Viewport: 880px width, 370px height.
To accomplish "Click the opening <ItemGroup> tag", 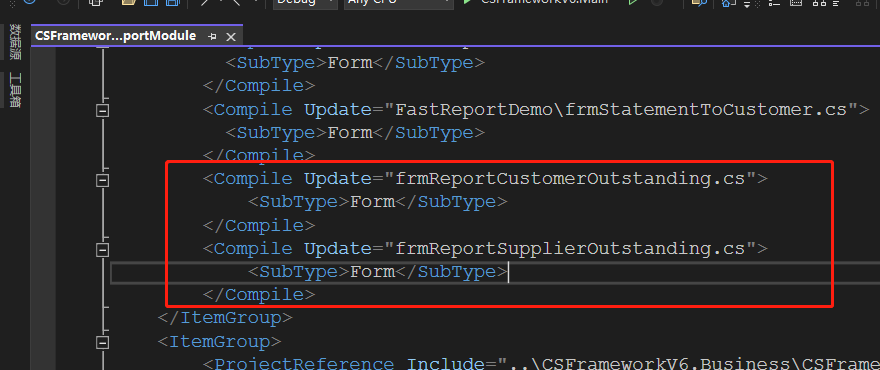I will tap(219, 341).
